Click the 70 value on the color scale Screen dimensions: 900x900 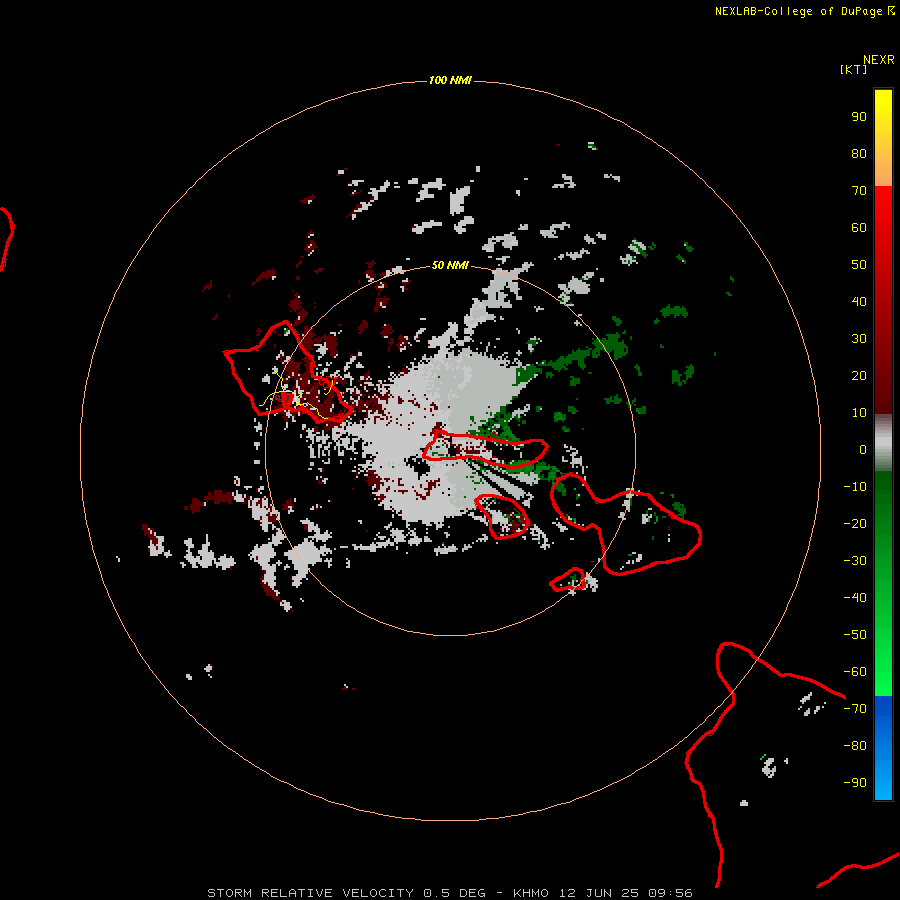[x=859, y=191]
